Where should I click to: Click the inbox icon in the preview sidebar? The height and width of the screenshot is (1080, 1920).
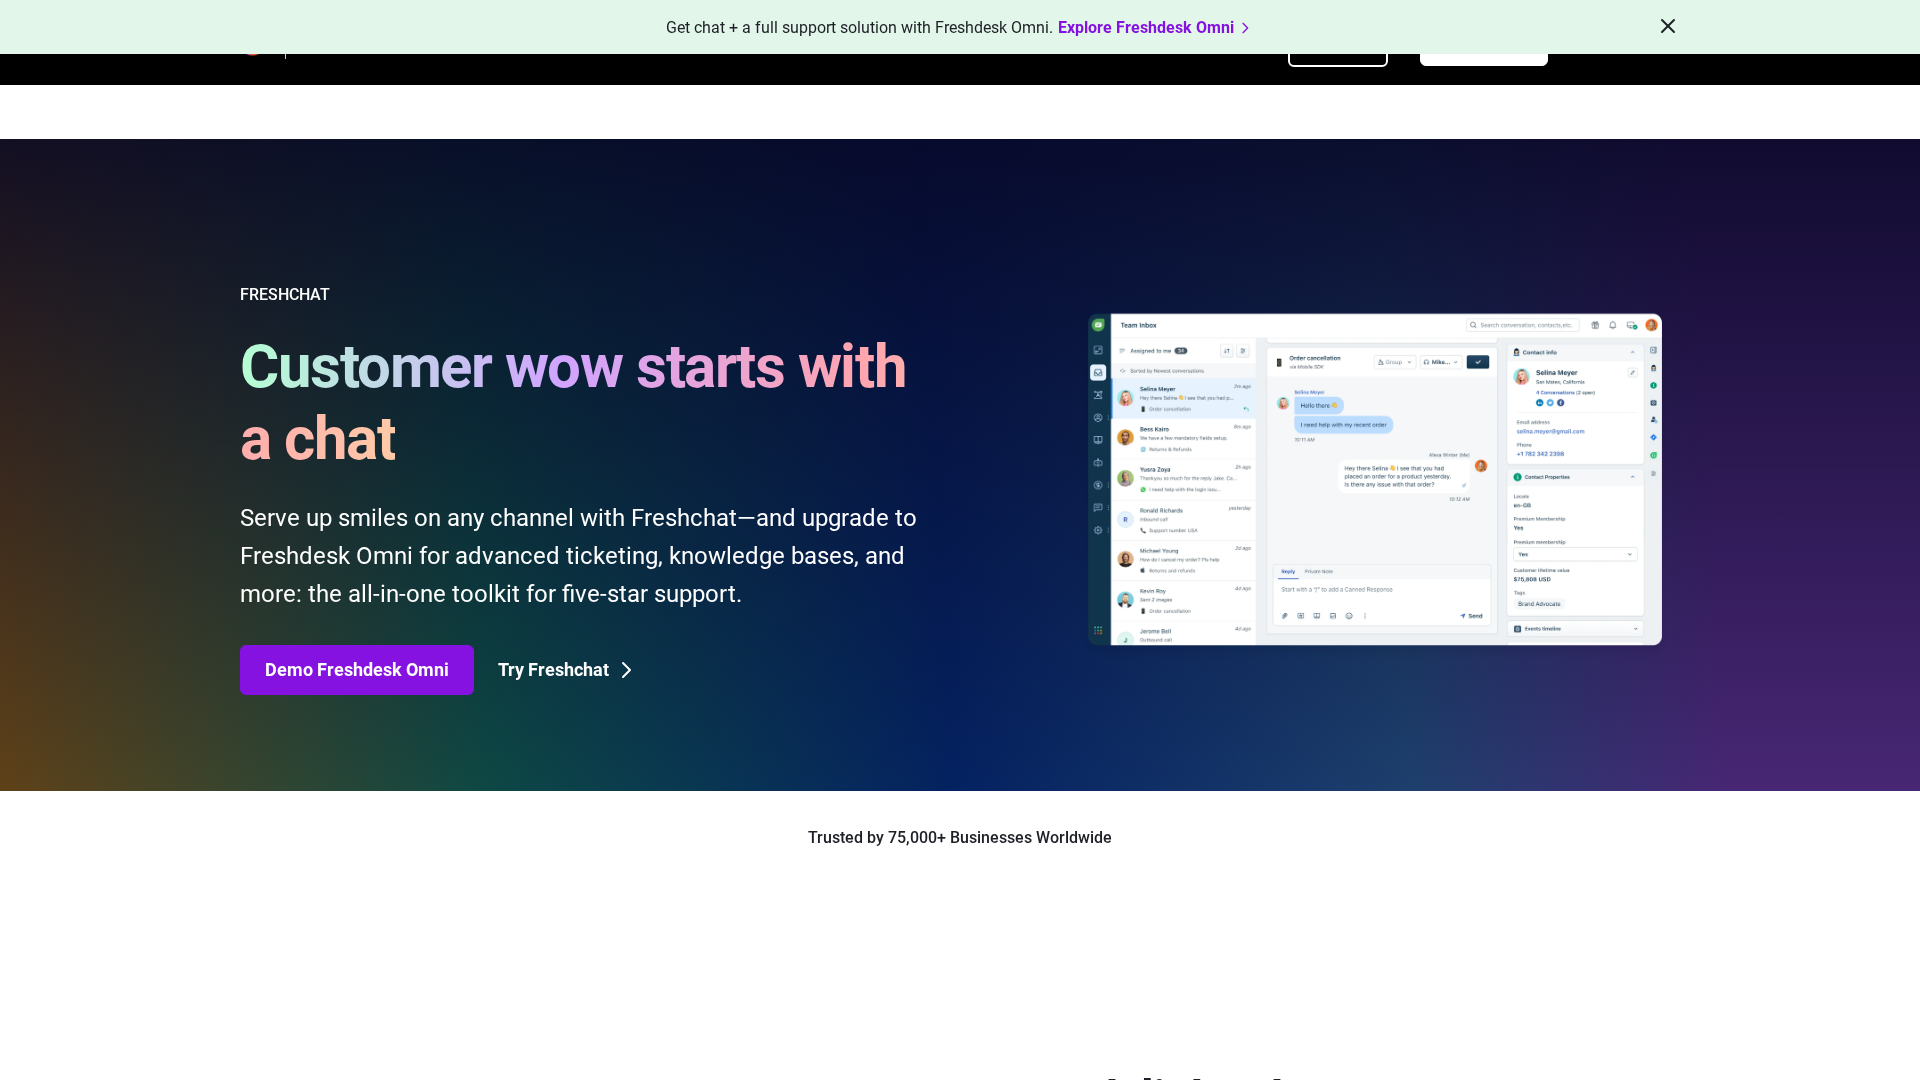point(1098,372)
